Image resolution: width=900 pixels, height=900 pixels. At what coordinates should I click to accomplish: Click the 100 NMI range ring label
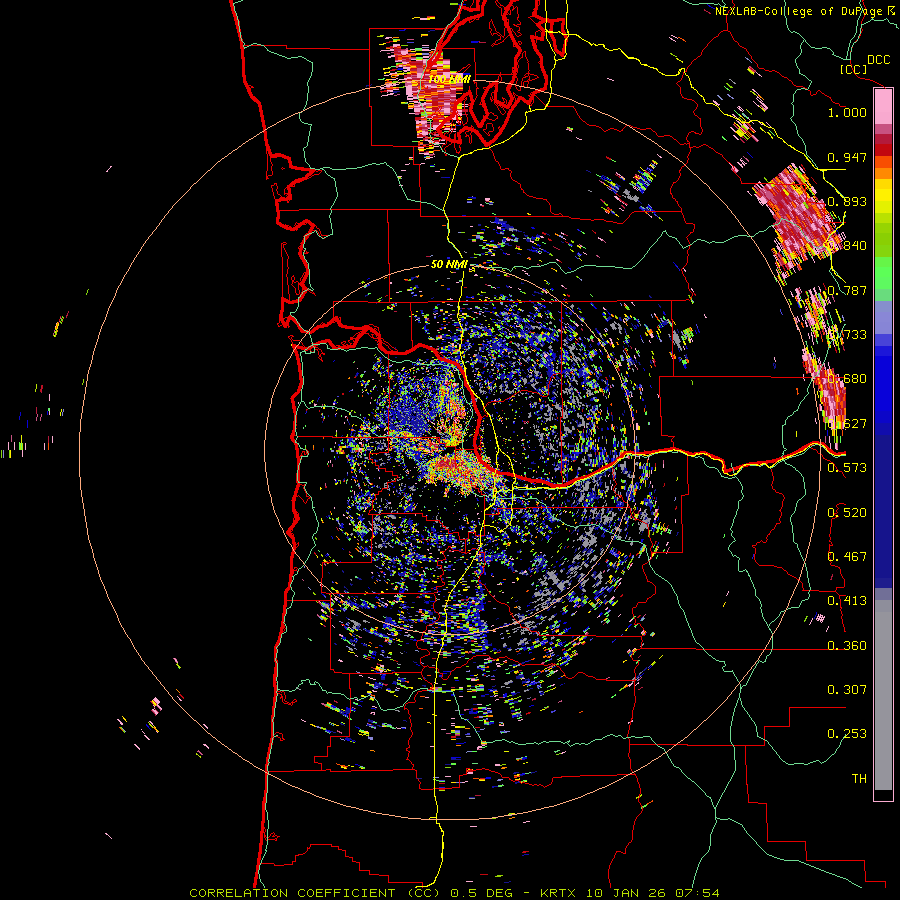tap(449, 79)
